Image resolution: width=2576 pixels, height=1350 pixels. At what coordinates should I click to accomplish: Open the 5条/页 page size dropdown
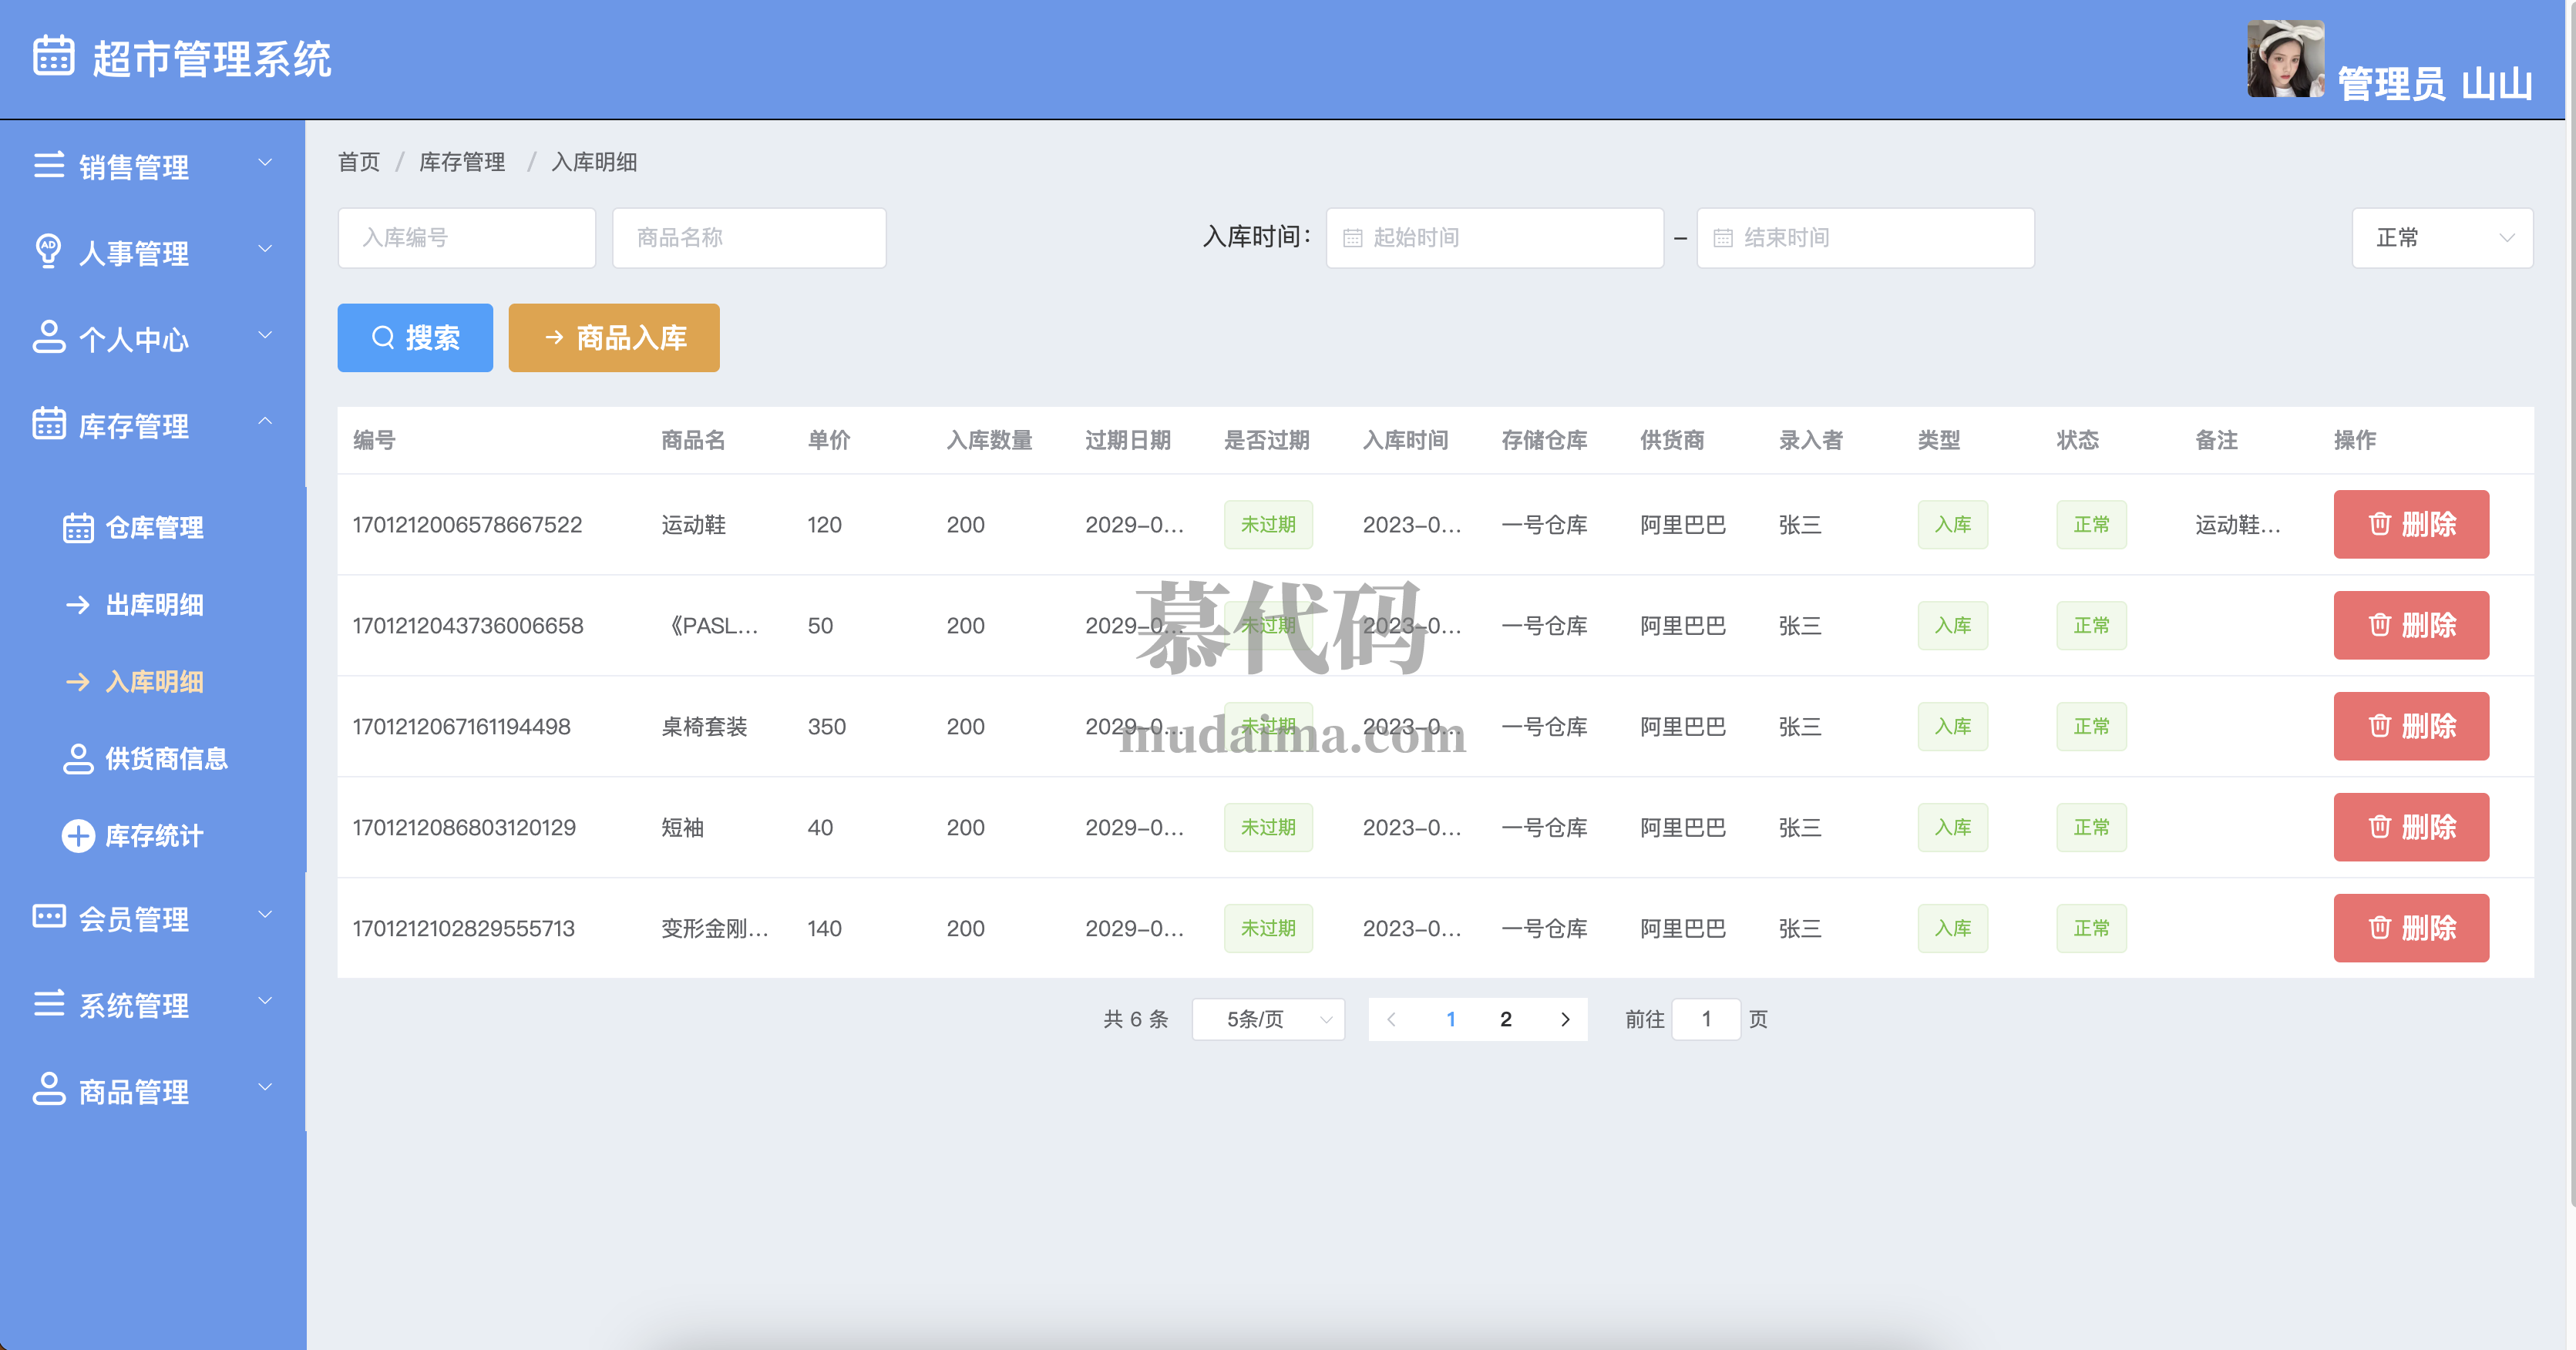(1267, 1019)
